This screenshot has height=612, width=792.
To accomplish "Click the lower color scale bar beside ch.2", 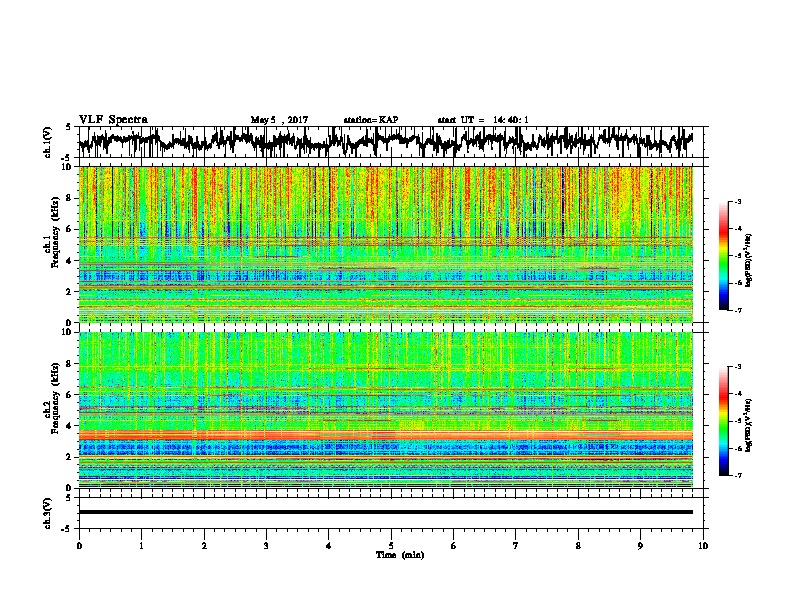I will point(724,421).
